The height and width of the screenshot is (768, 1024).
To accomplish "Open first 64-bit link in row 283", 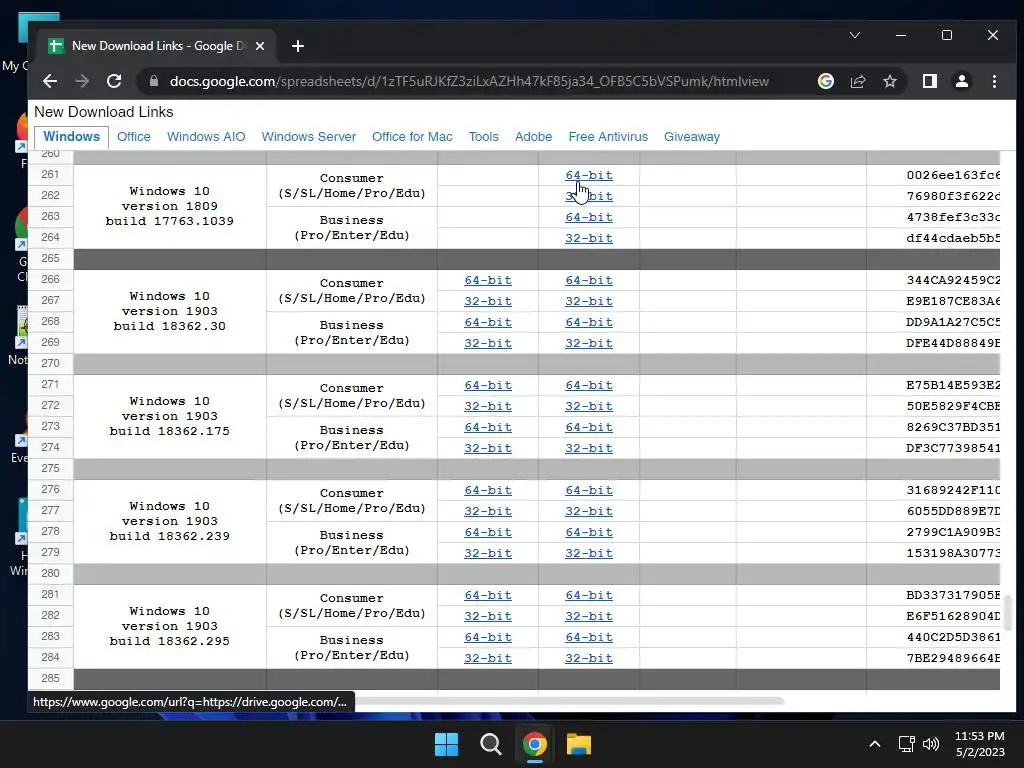I will point(488,637).
